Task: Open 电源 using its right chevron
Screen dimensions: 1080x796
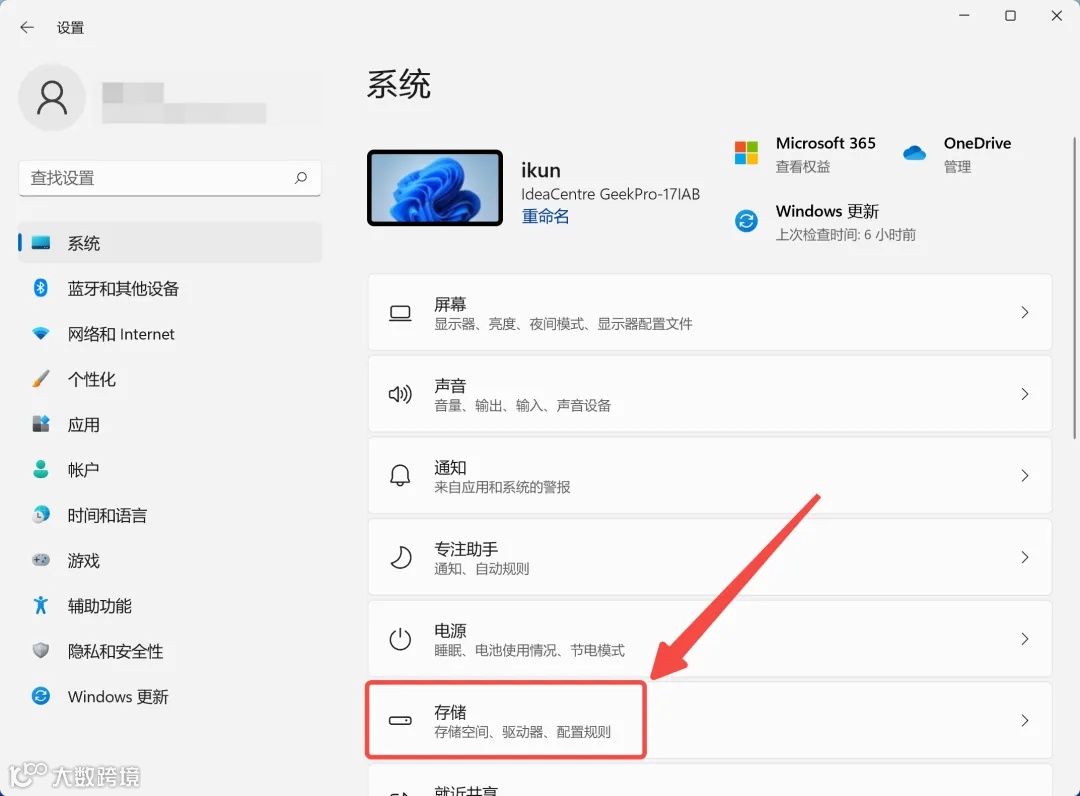Action: click(1025, 639)
